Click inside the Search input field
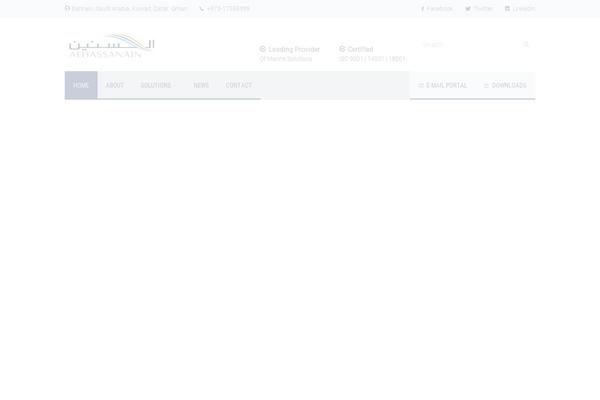This screenshot has width=600, height=400. 470,45
